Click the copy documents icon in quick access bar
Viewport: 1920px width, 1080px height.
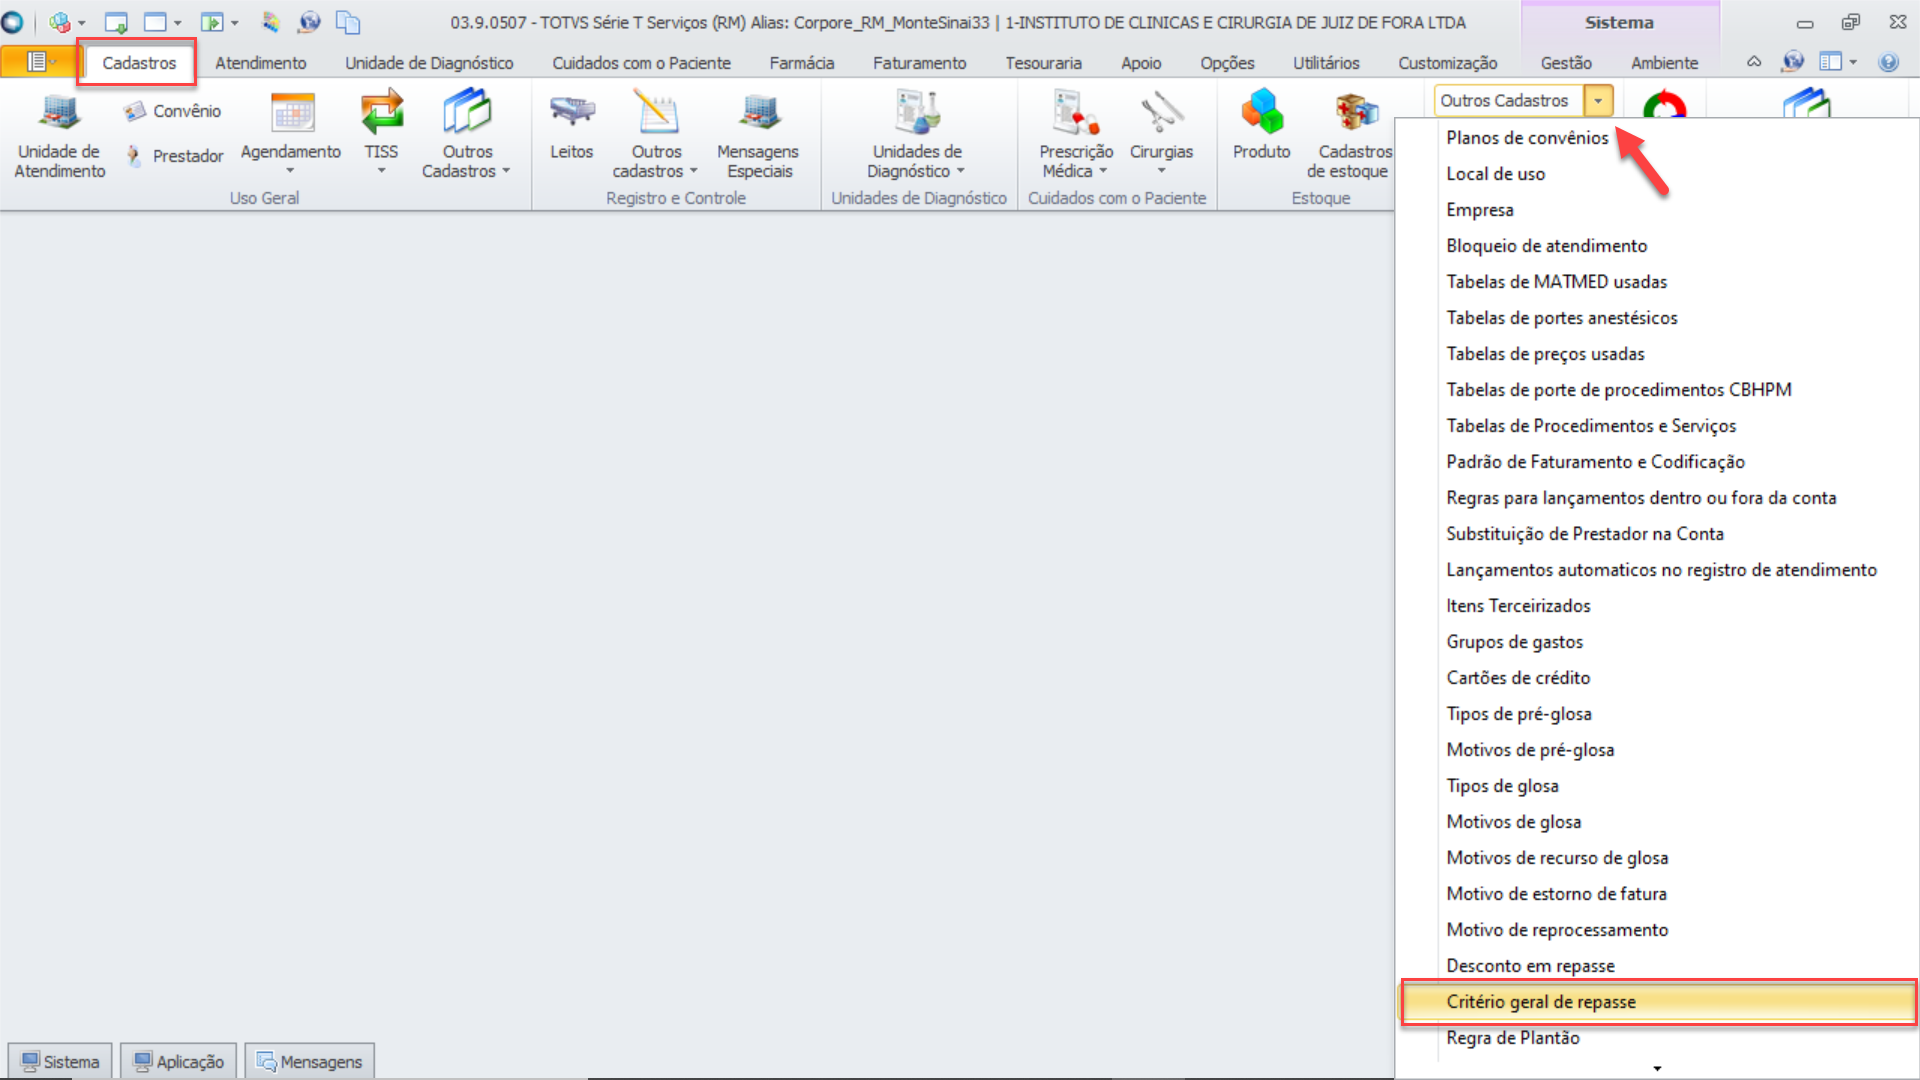coord(348,22)
